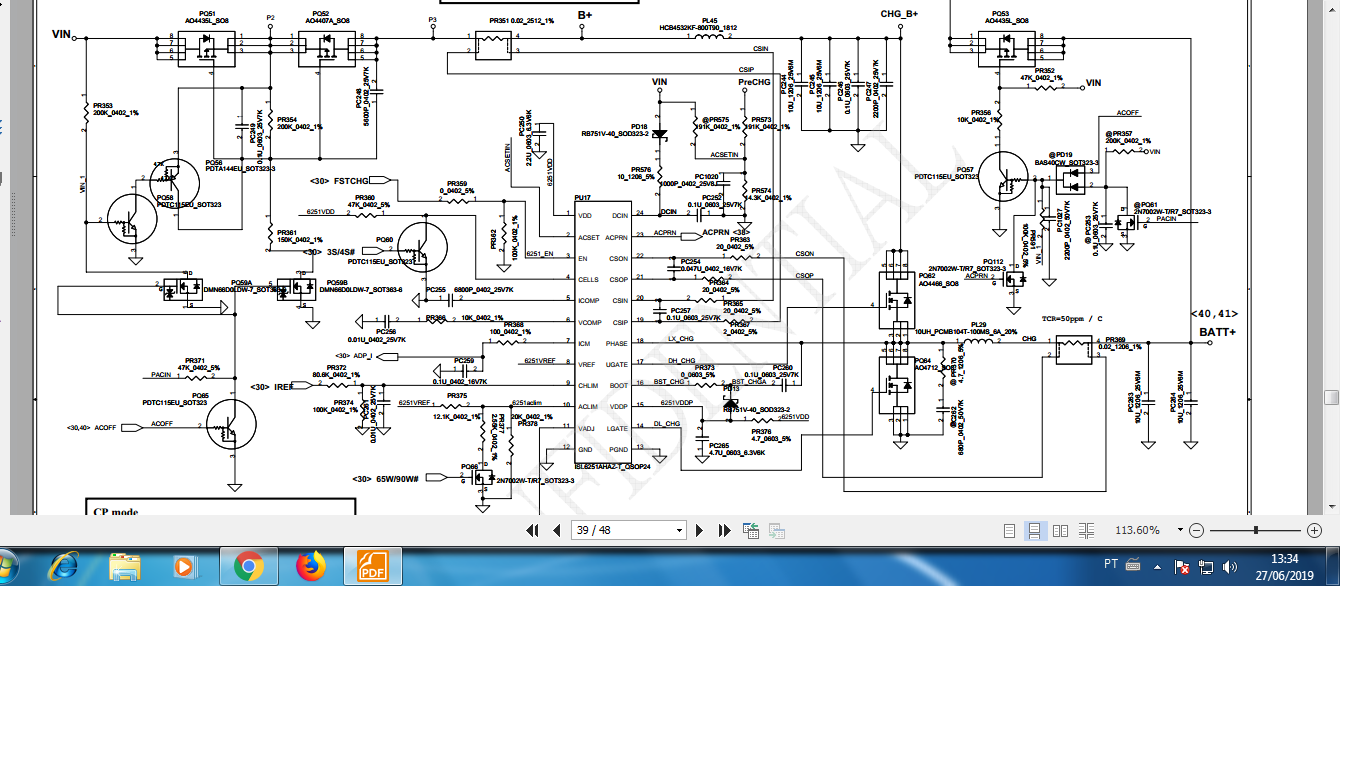
Task: Open the network status tray icon
Action: pyautogui.click(x=1205, y=567)
